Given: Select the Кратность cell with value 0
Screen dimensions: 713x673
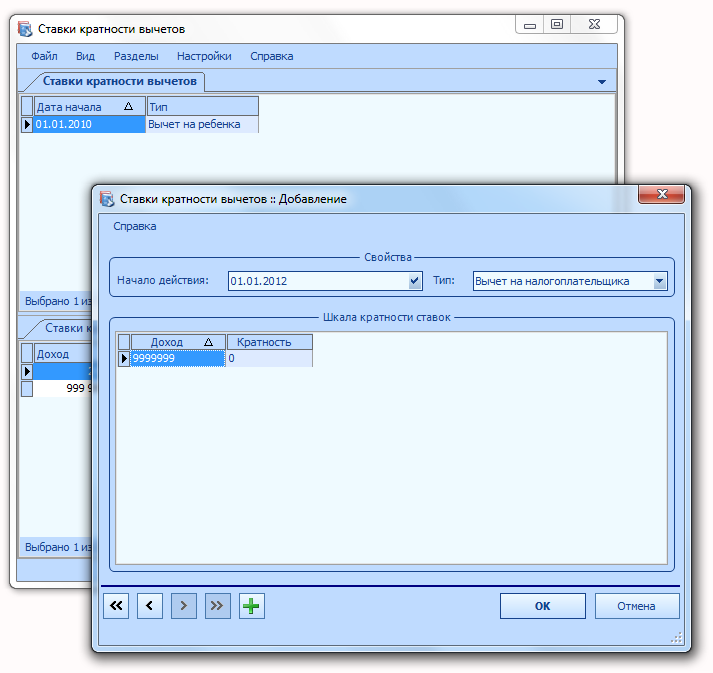Looking at the screenshot, I should 270,358.
